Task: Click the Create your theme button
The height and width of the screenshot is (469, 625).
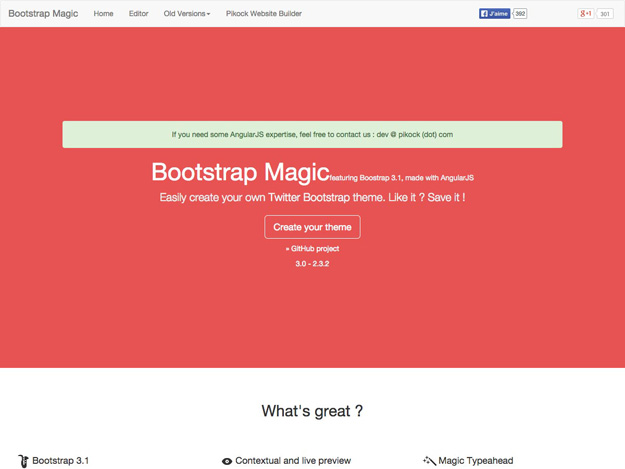Action: [x=312, y=227]
